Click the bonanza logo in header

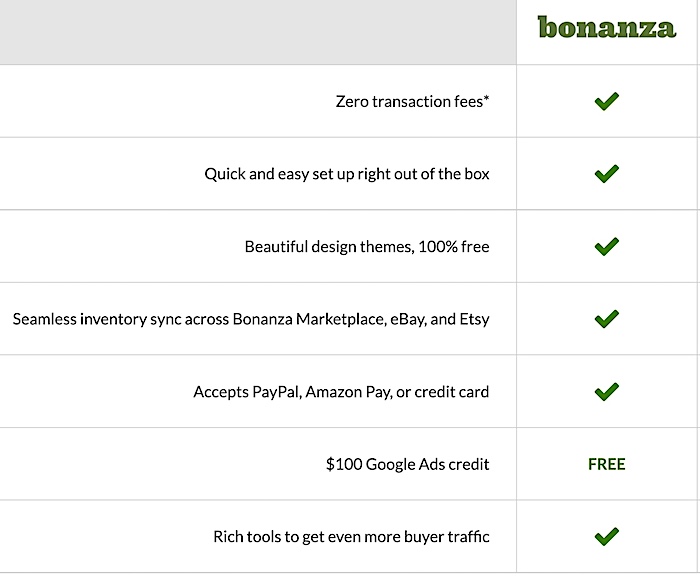tap(607, 28)
